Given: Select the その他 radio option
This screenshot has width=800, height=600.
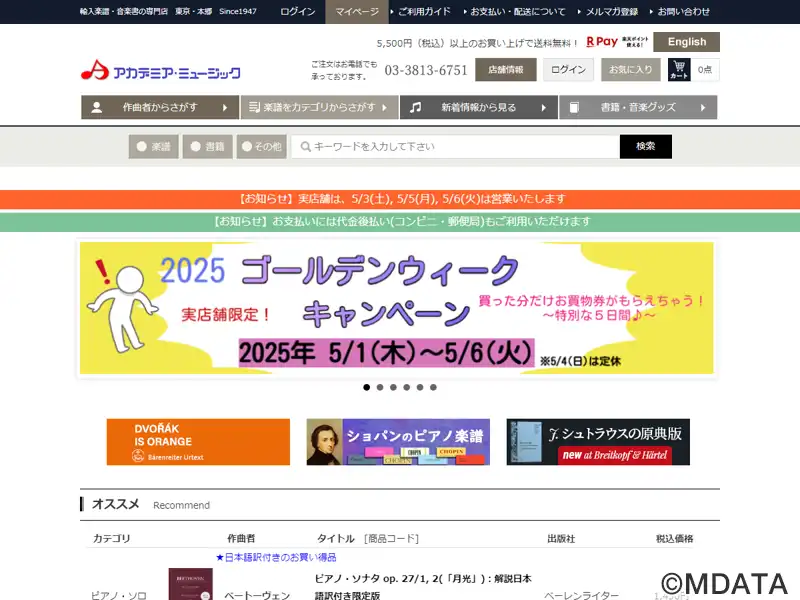Looking at the screenshot, I should point(261,147).
